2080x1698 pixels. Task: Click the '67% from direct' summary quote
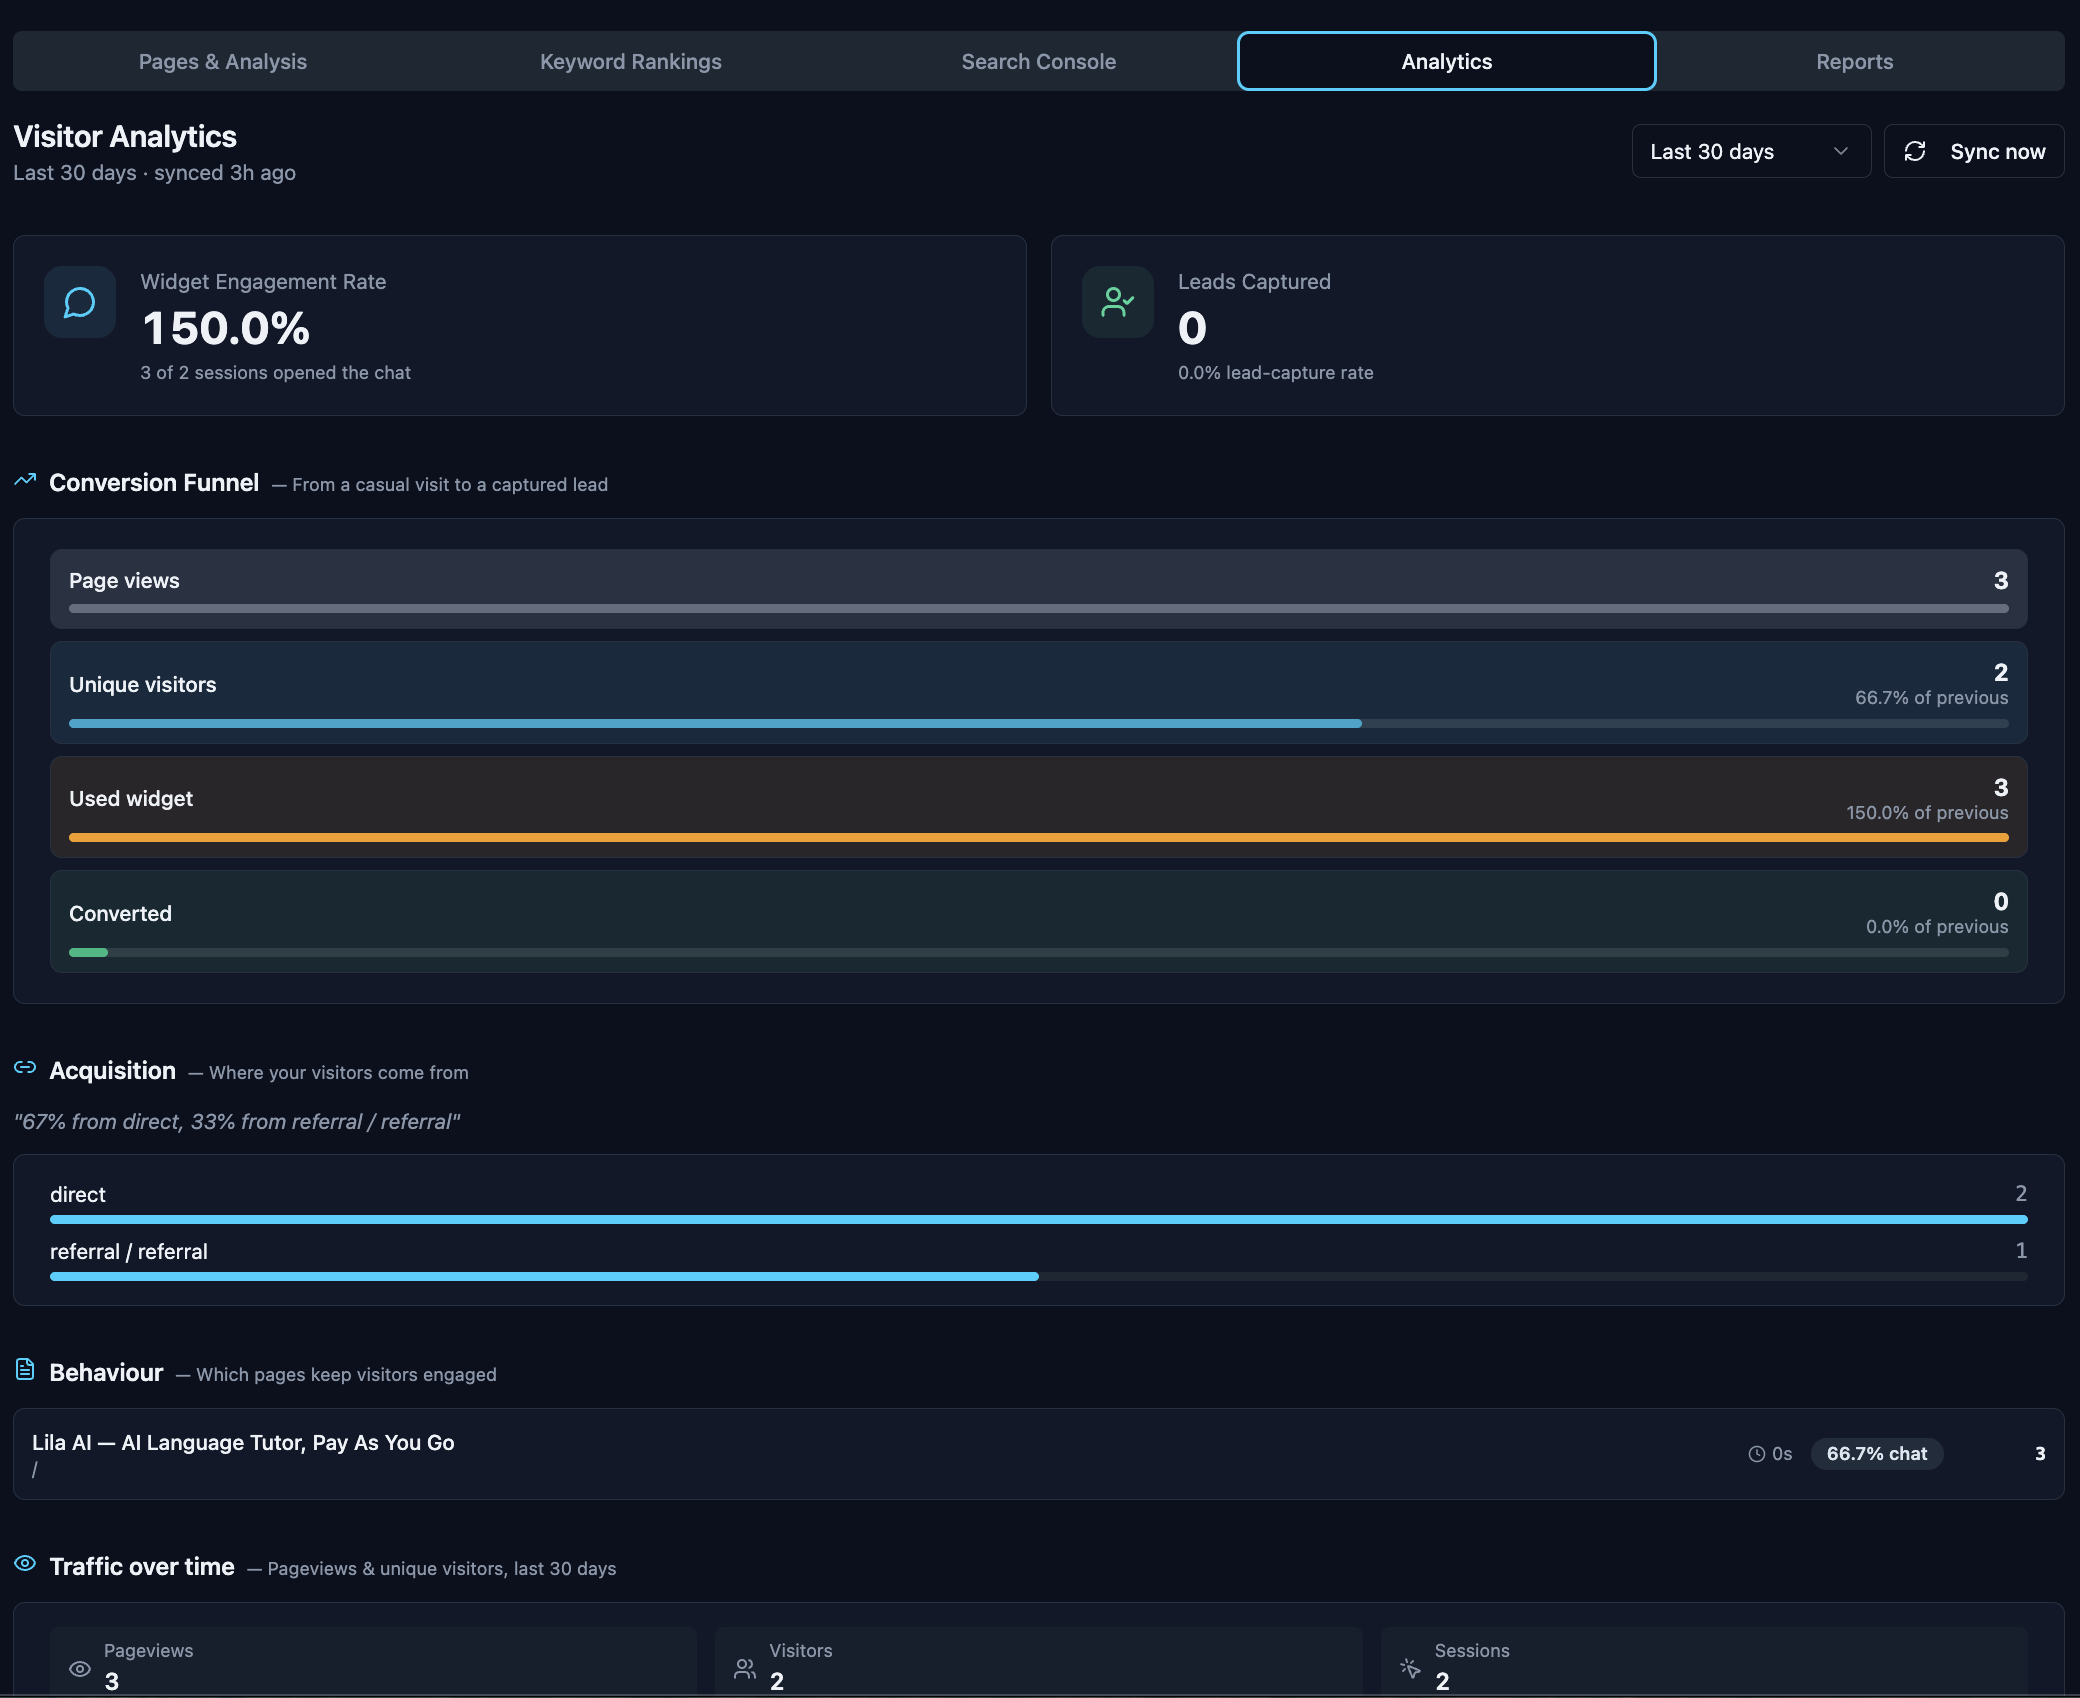(237, 1121)
